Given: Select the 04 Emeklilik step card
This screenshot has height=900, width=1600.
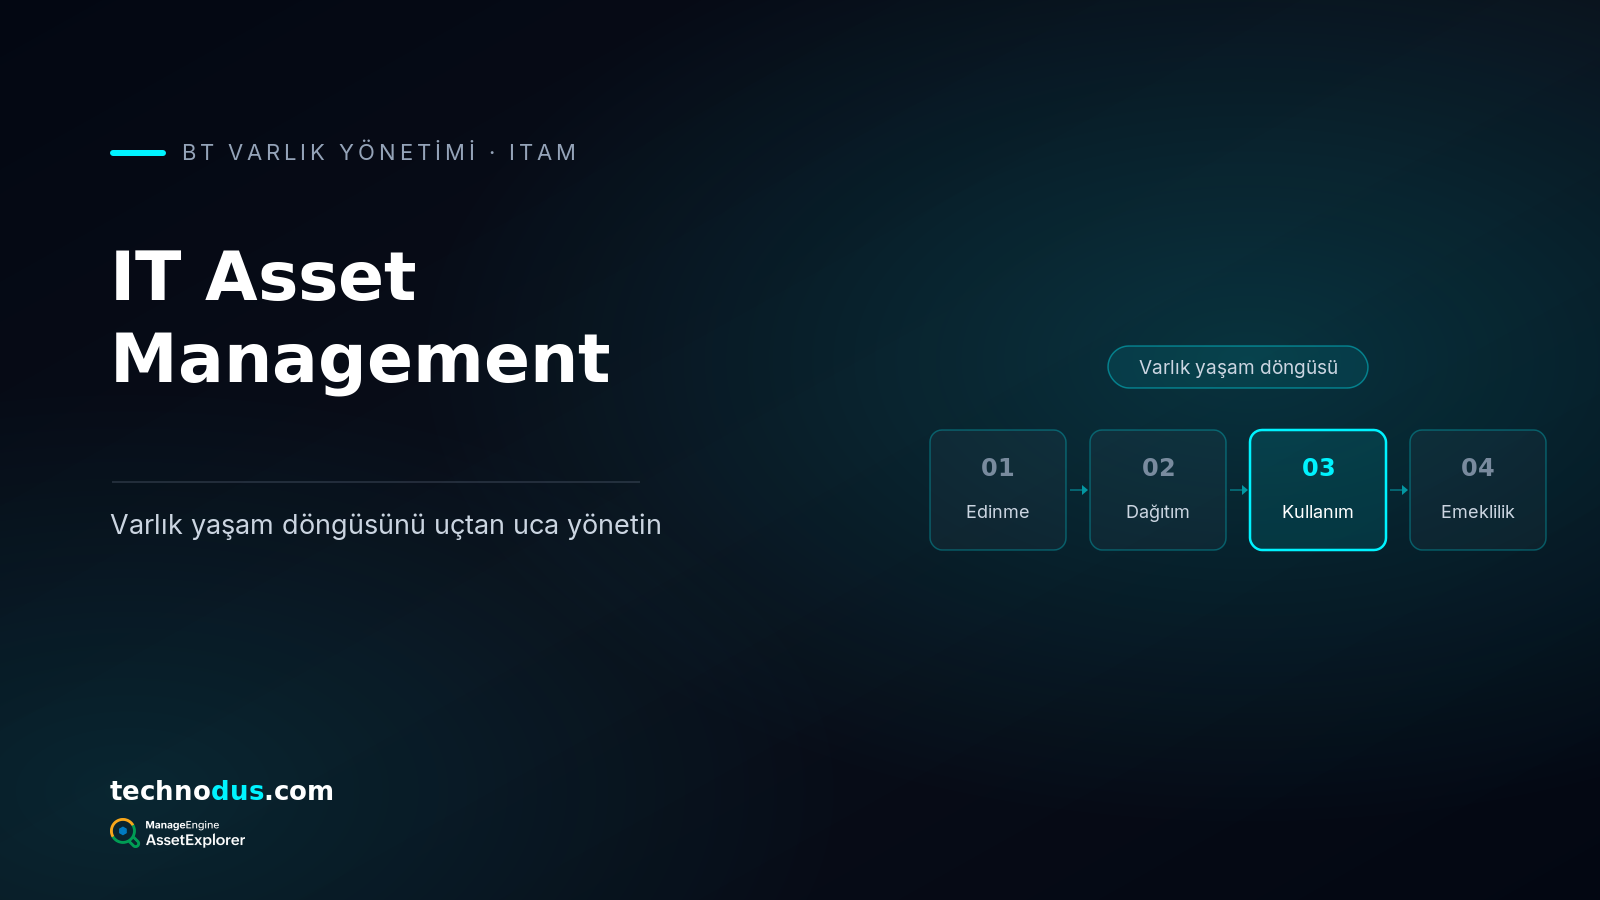Looking at the screenshot, I should coord(1478,490).
